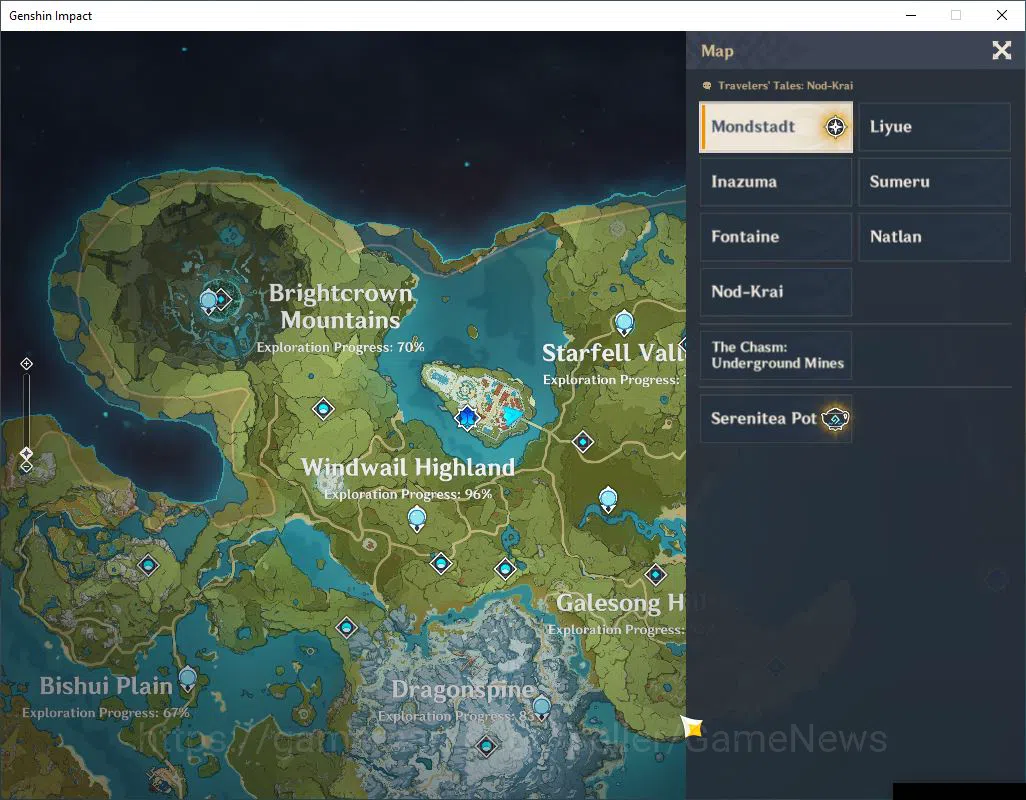Screen dimensions: 1026x800
Task: Select Statue of the Seven below Windwail Highland label
Action: pos(417,519)
